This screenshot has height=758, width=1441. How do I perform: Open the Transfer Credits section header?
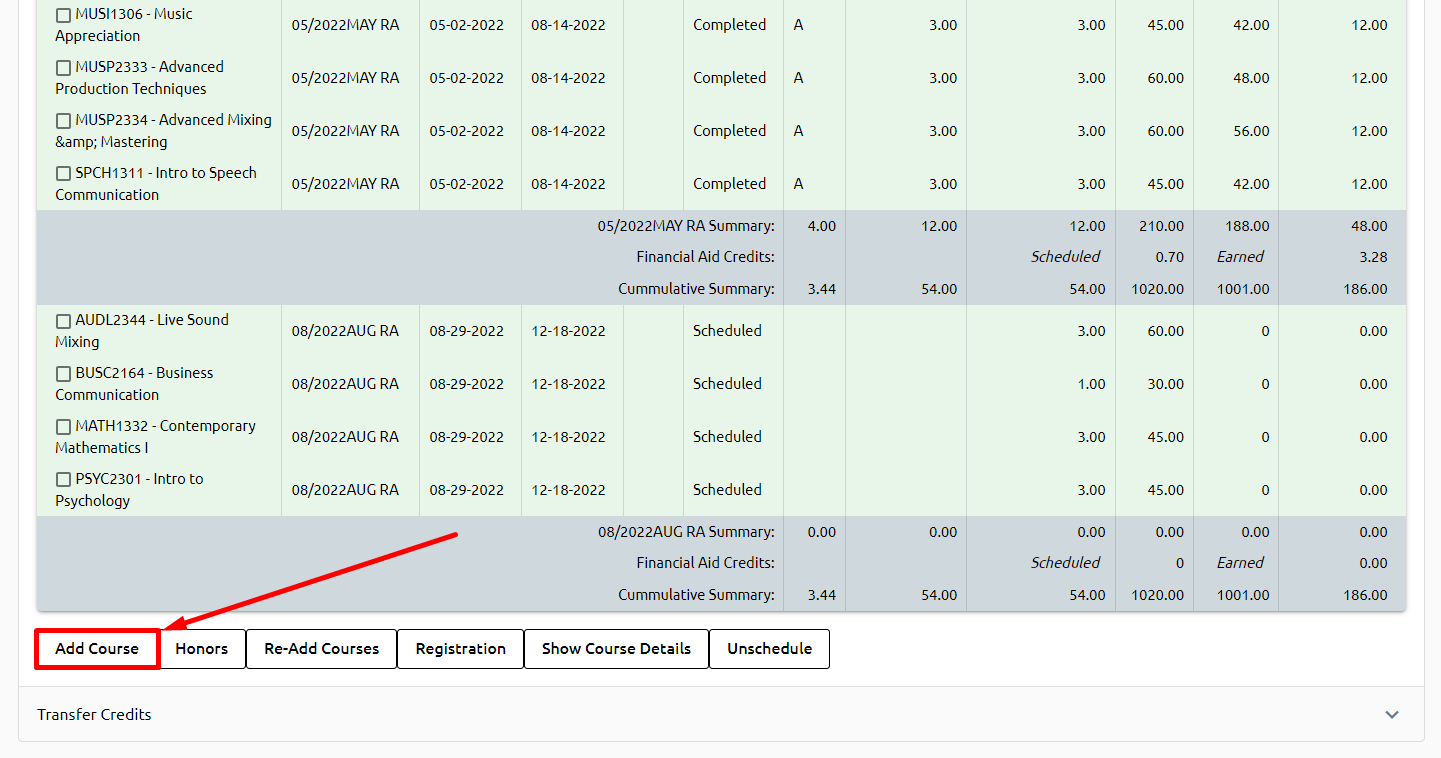point(94,715)
